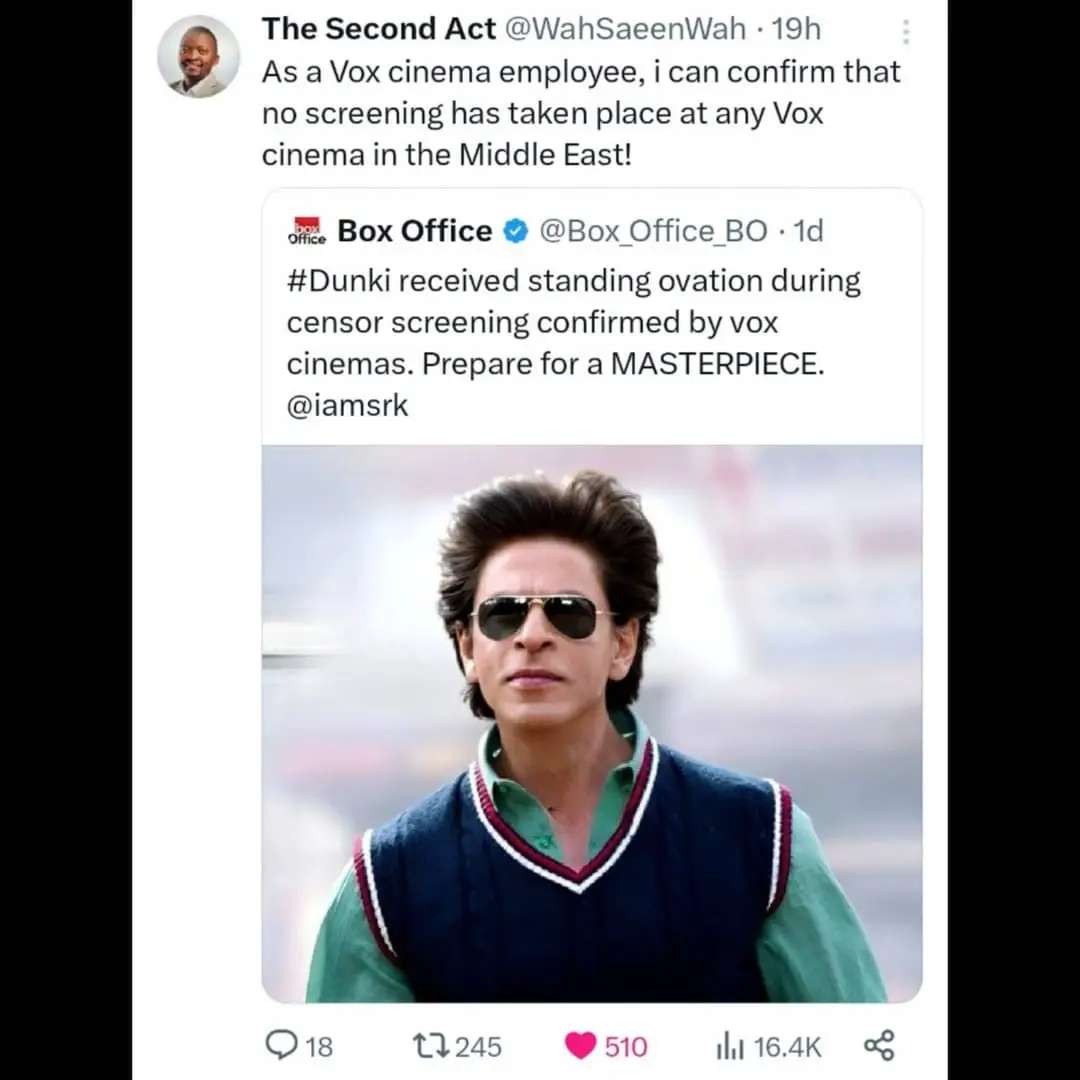Click the Box Office account name
This screenshot has height=1080, width=1080.
[415, 231]
